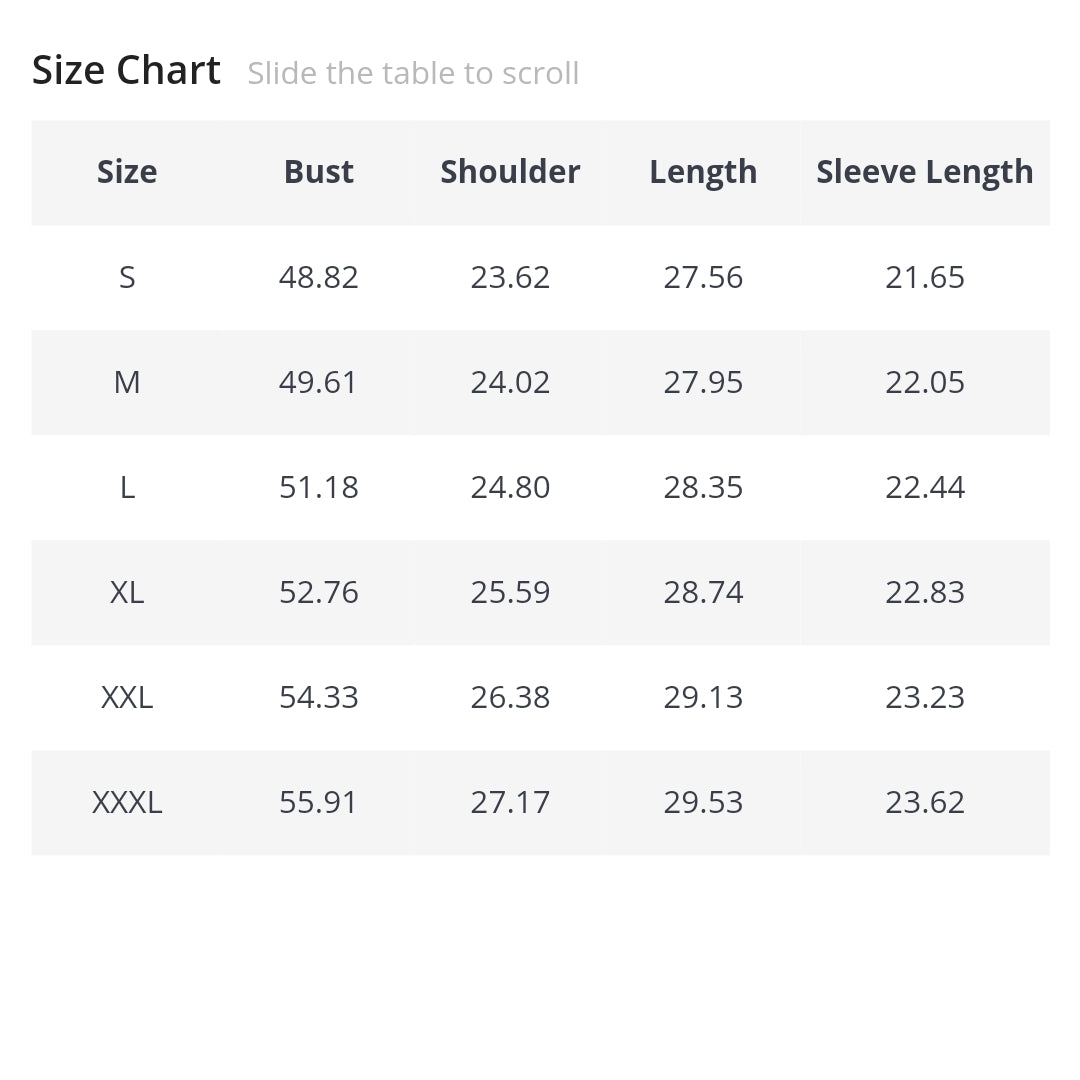Image resolution: width=1080 pixels, height=1080 pixels.
Task: Click the sleeve length value 21.65
Action: pos(924,277)
